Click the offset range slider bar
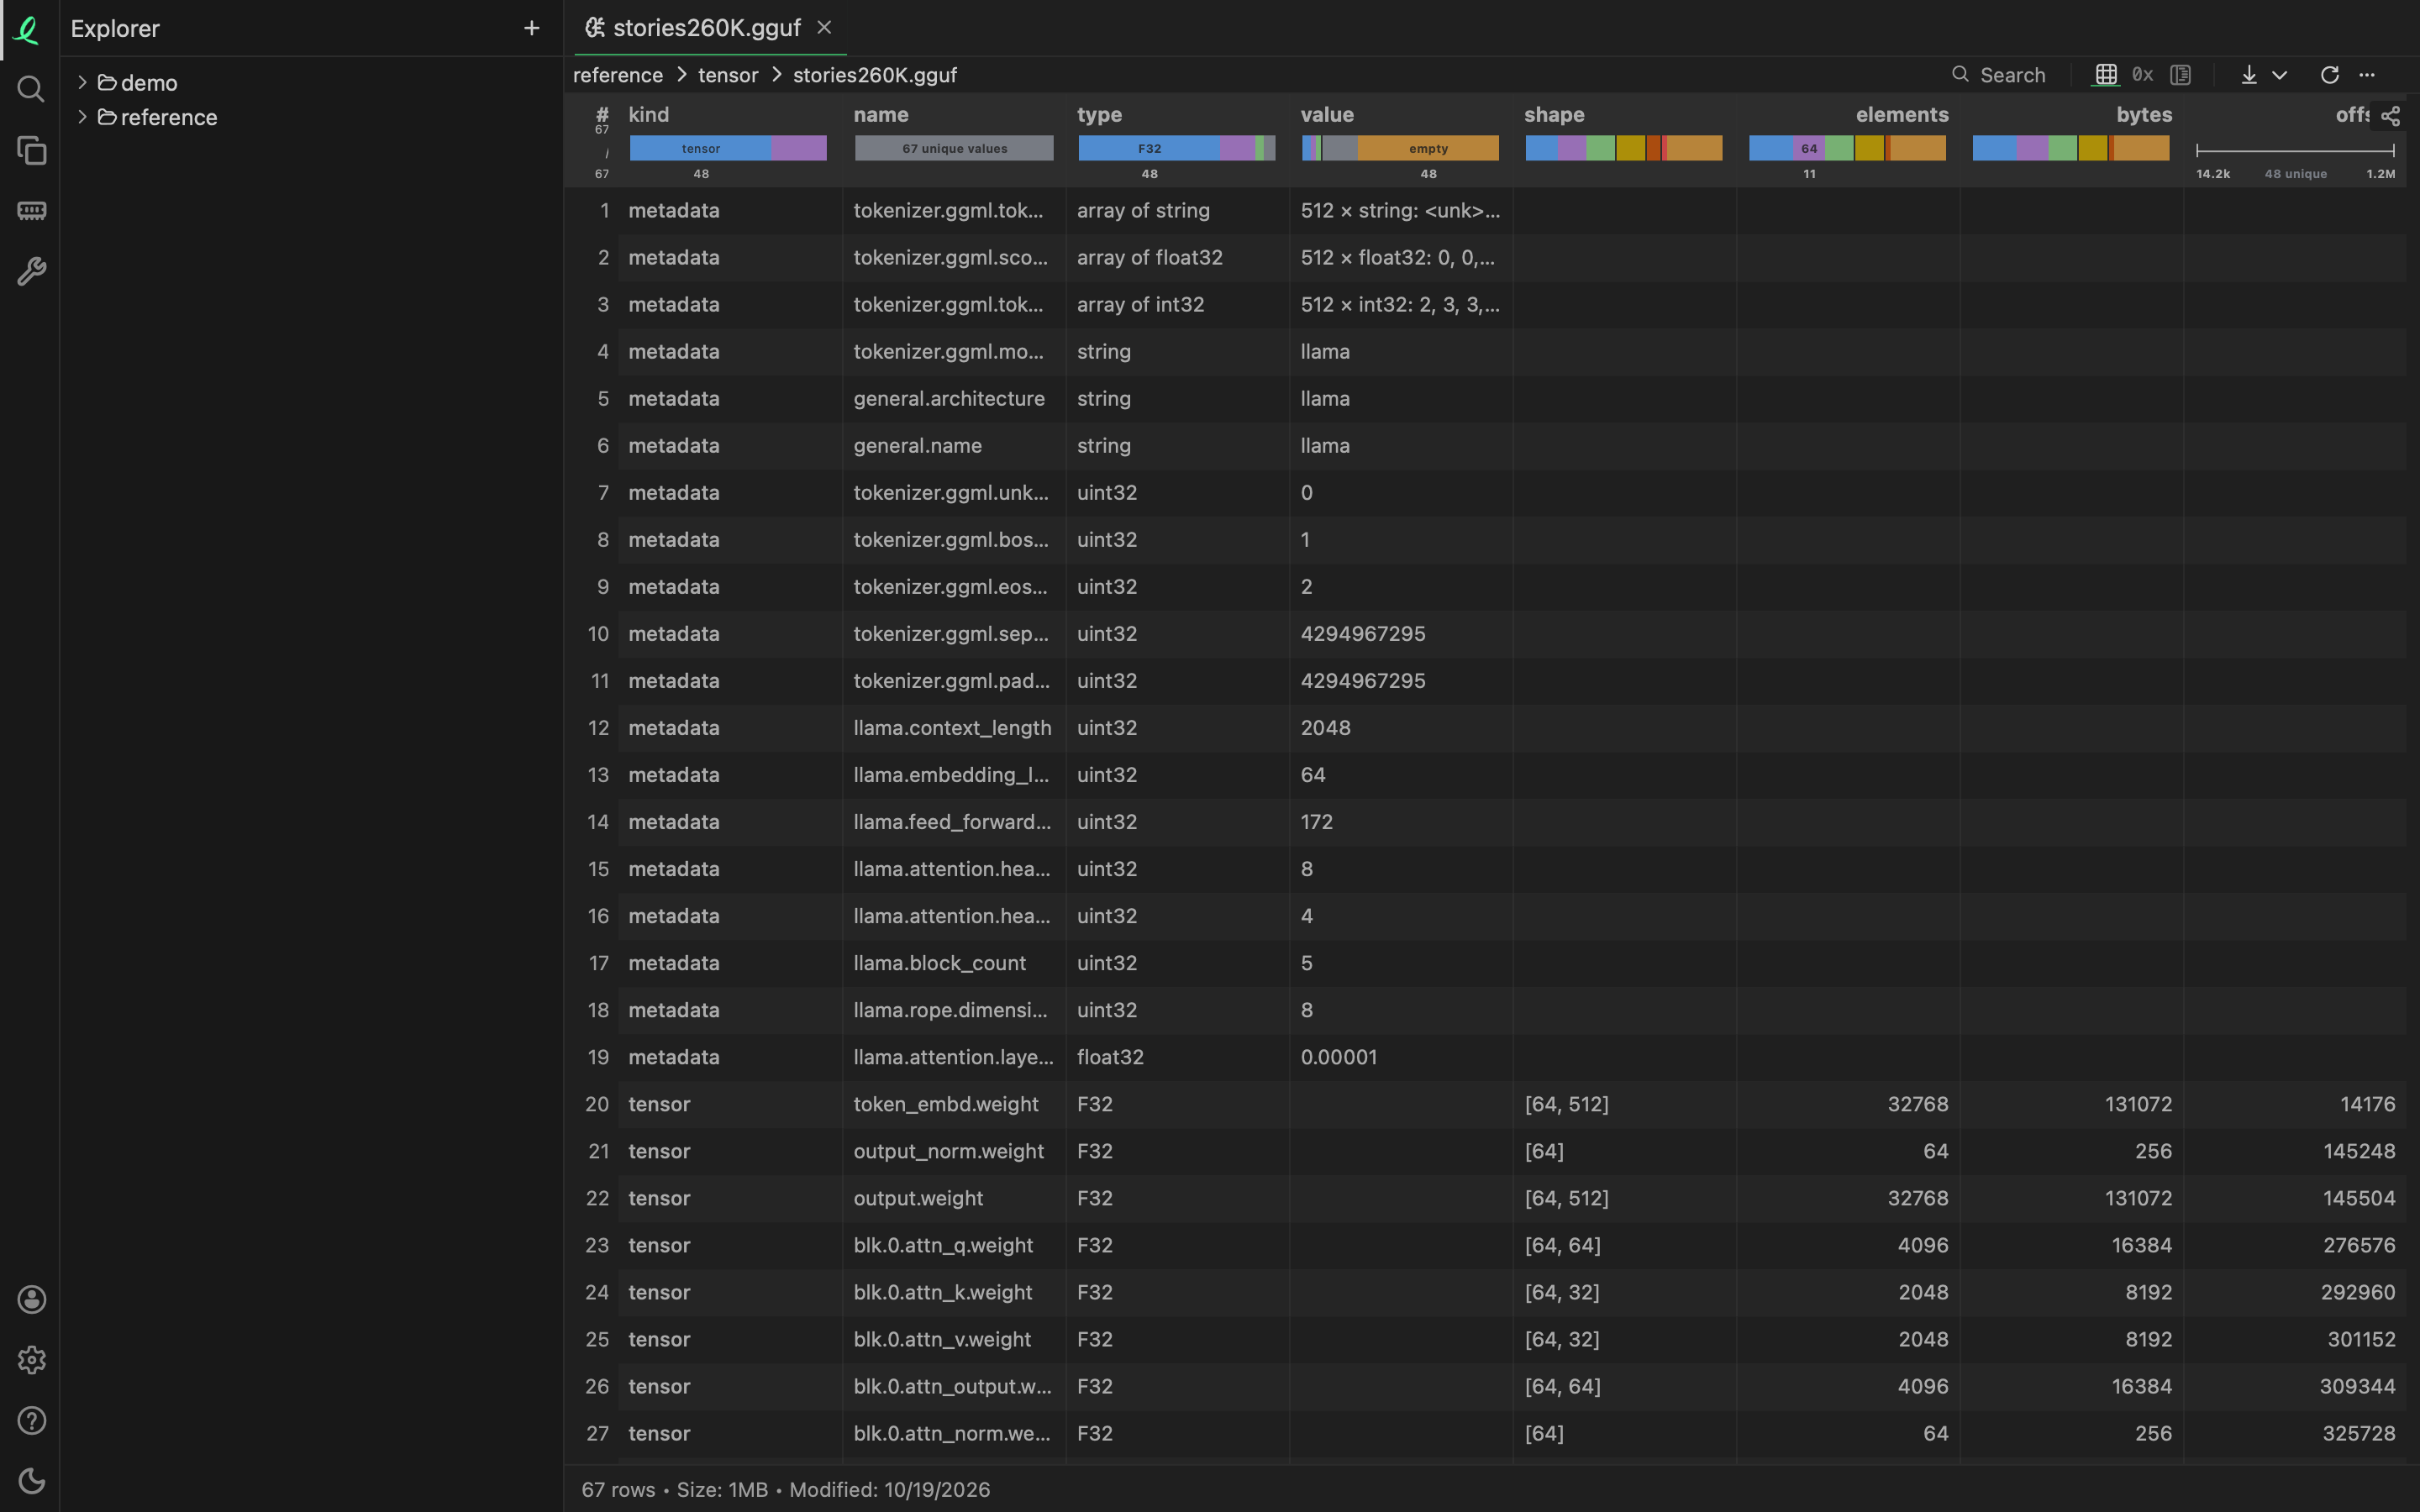2420x1512 pixels. (x=2295, y=150)
